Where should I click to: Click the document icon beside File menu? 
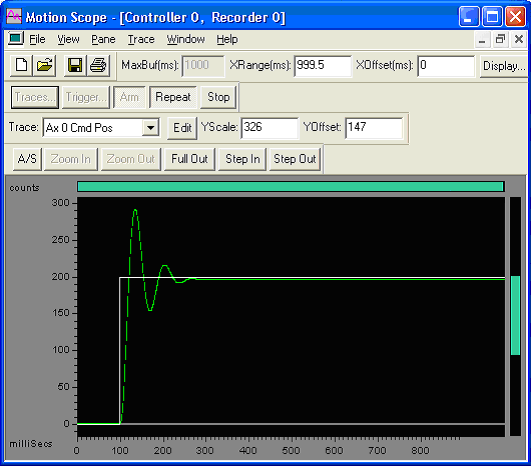tap(16, 39)
